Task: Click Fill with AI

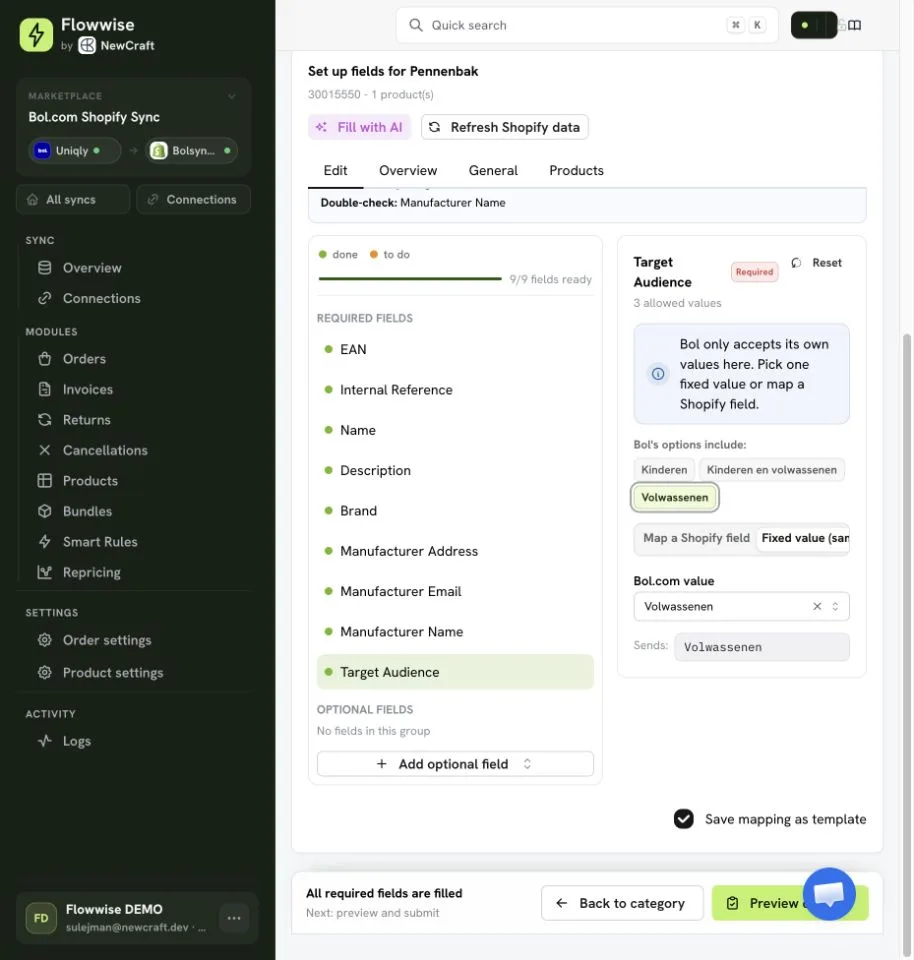Action: [x=359, y=127]
